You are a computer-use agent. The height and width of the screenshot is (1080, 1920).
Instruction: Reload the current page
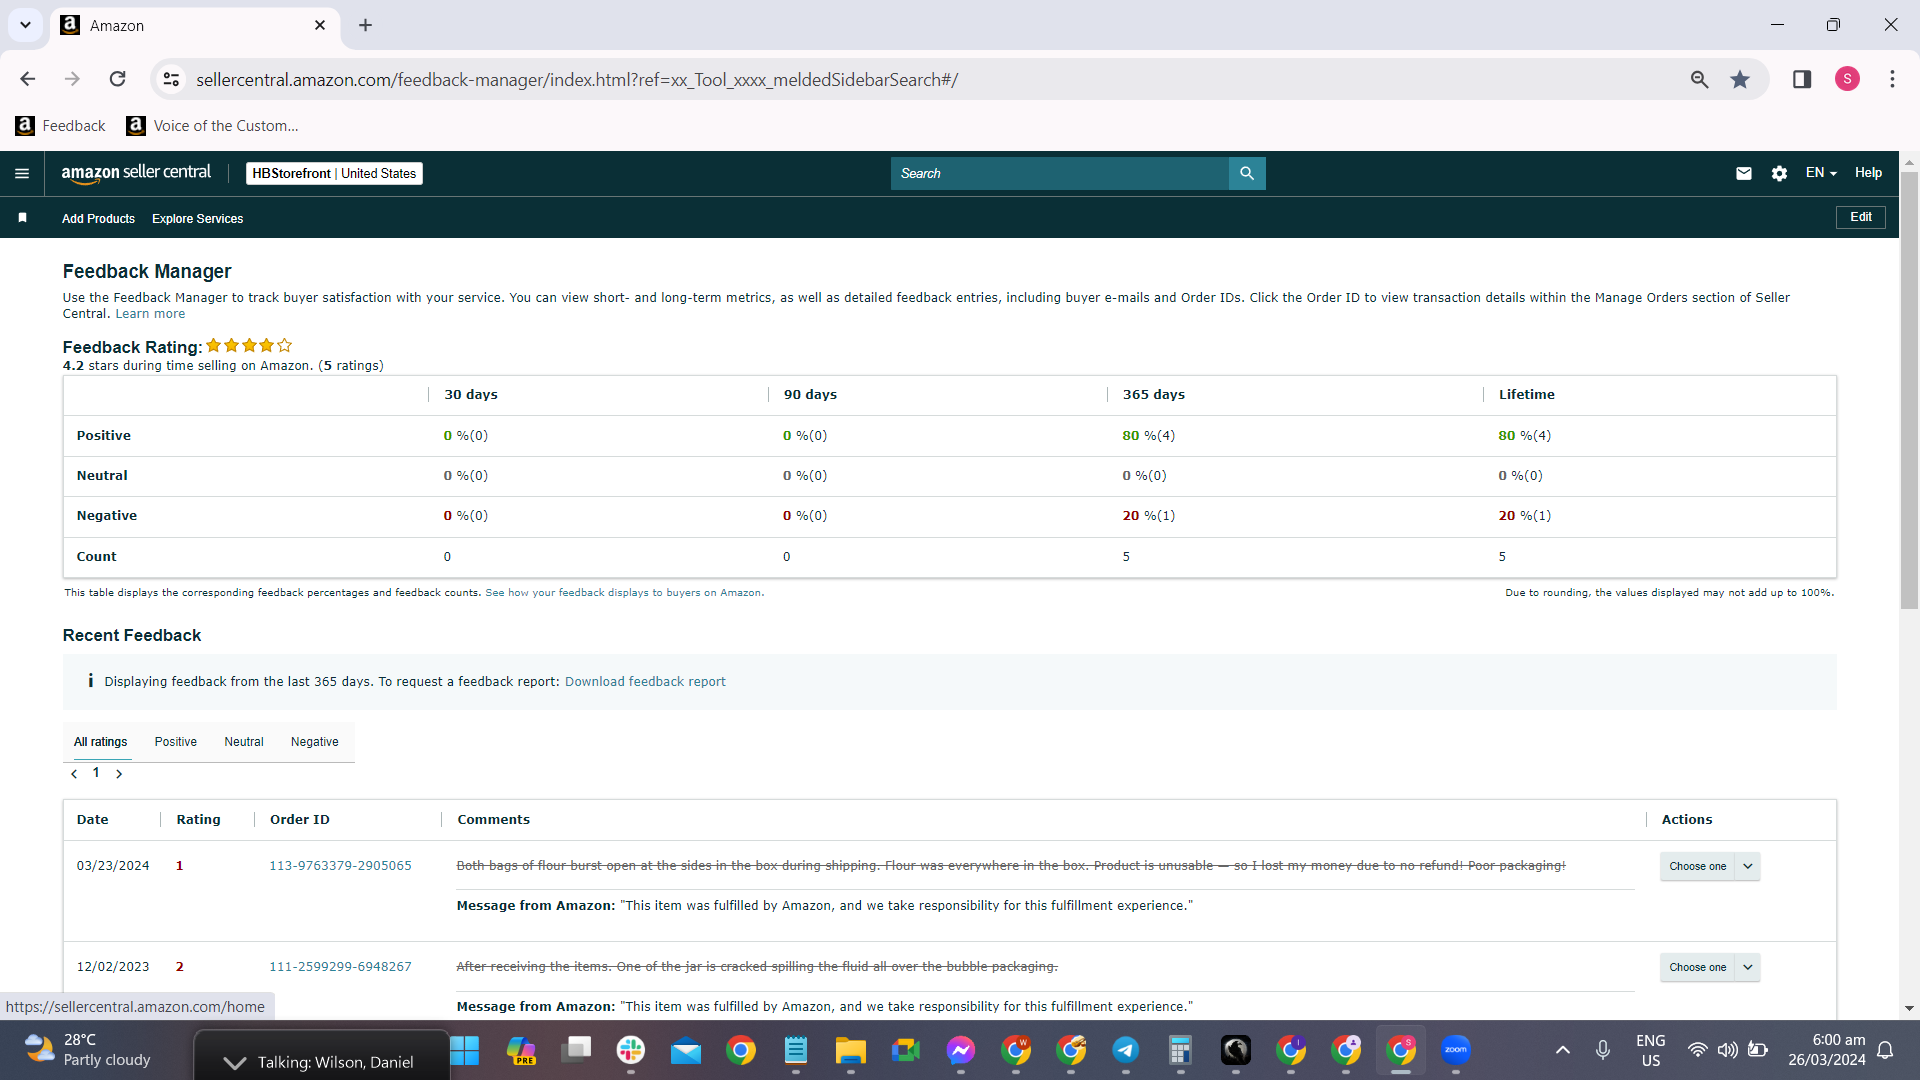pos(117,79)
